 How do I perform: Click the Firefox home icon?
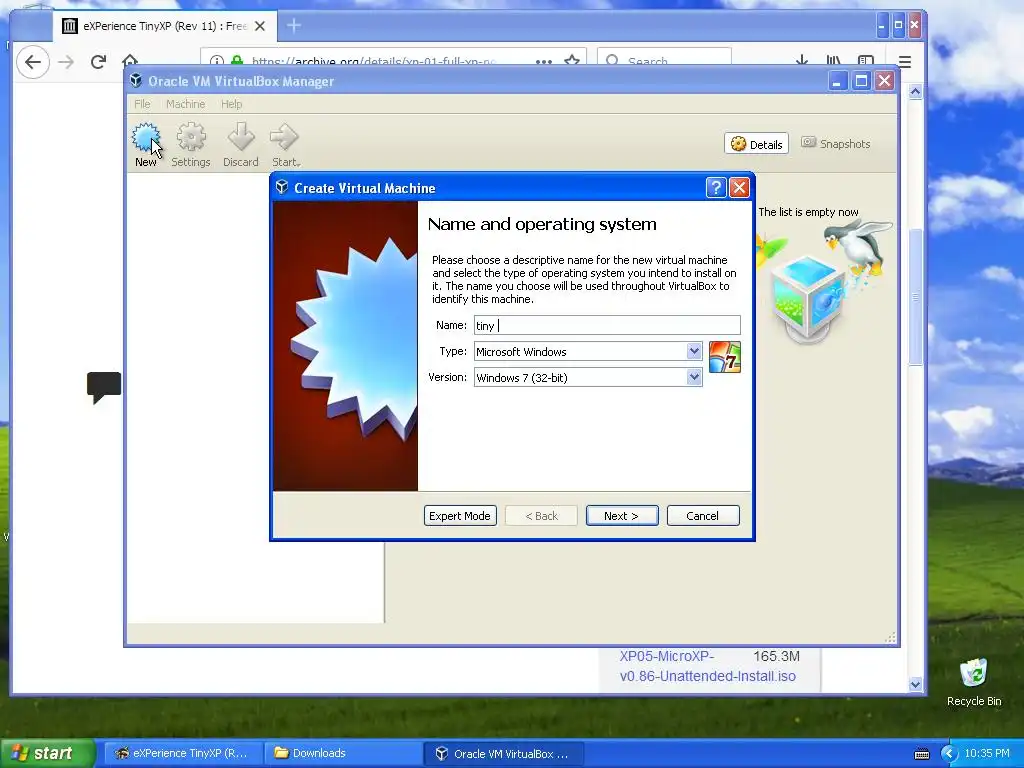[x=130, y=61]
